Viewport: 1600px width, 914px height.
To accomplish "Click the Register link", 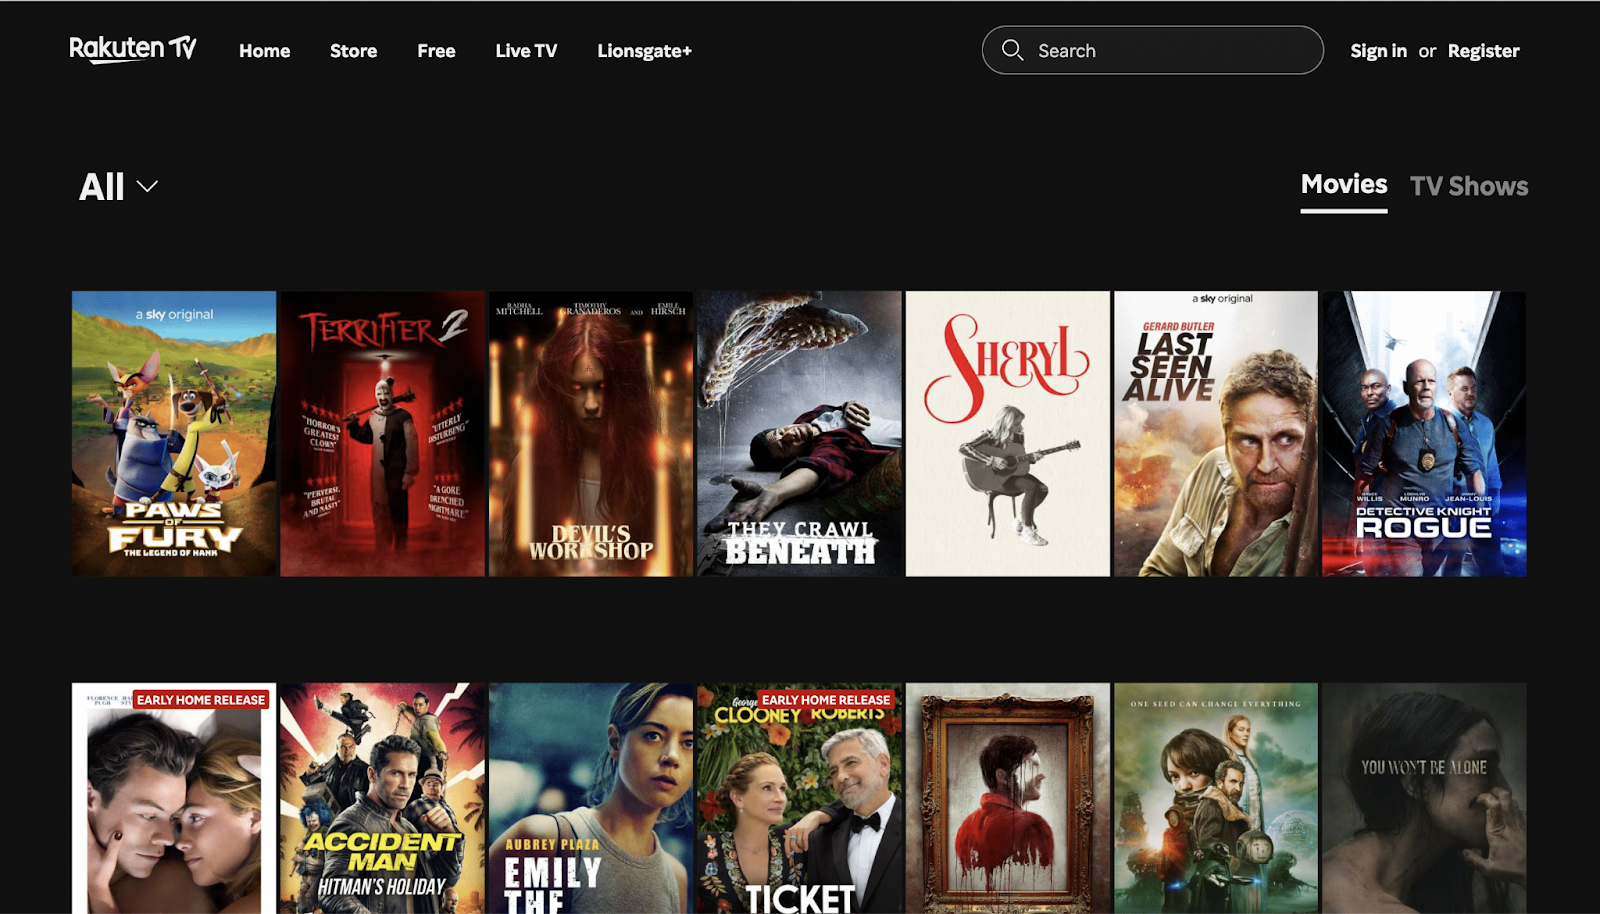I will coord(1483,51).
